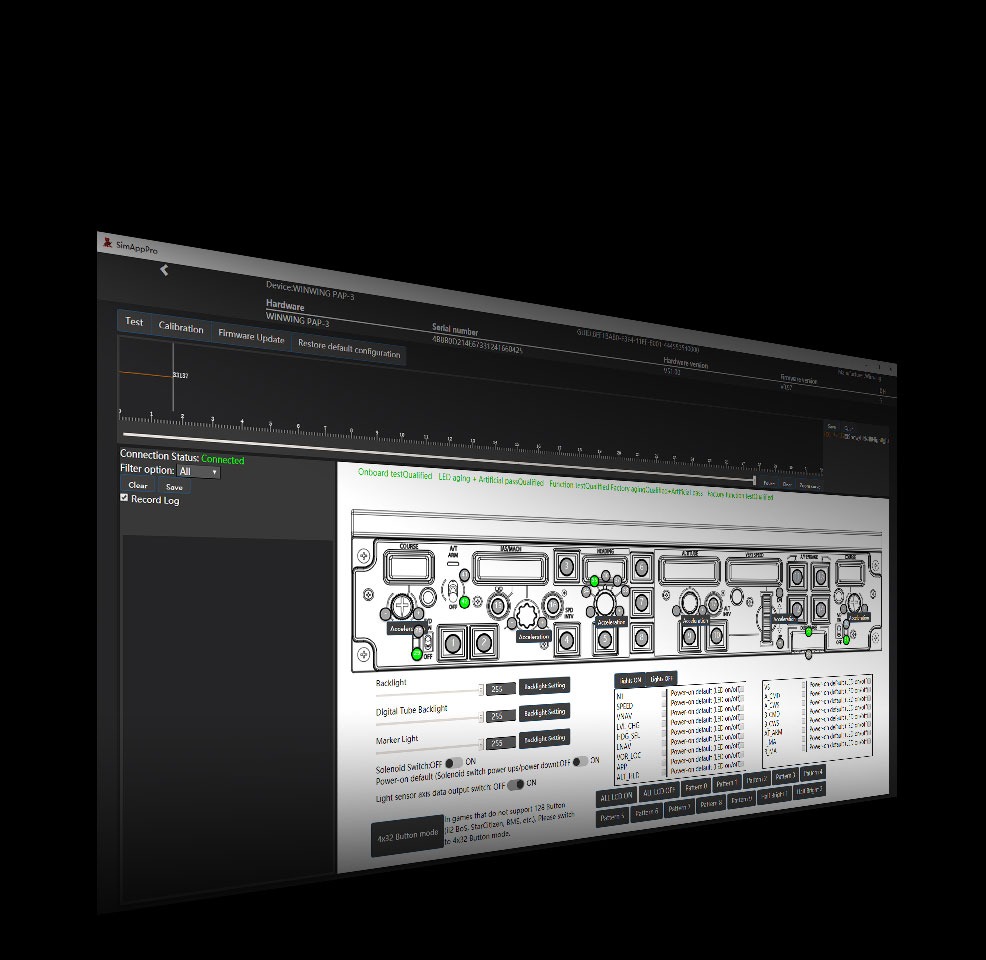Click the Digital Tube Backlight value field
This screenshot has width=986, height=960.
500,716
